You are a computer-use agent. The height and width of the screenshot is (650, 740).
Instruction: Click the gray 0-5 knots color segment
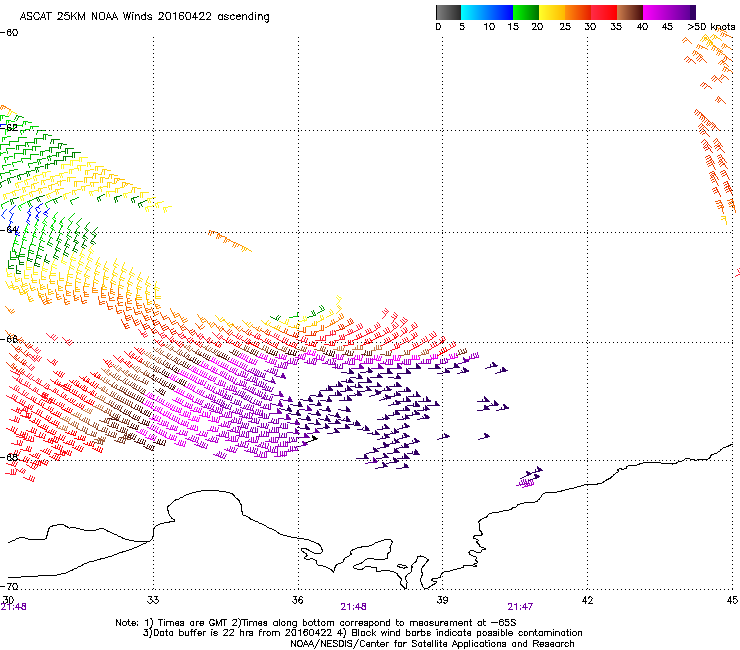coord(448,12)
